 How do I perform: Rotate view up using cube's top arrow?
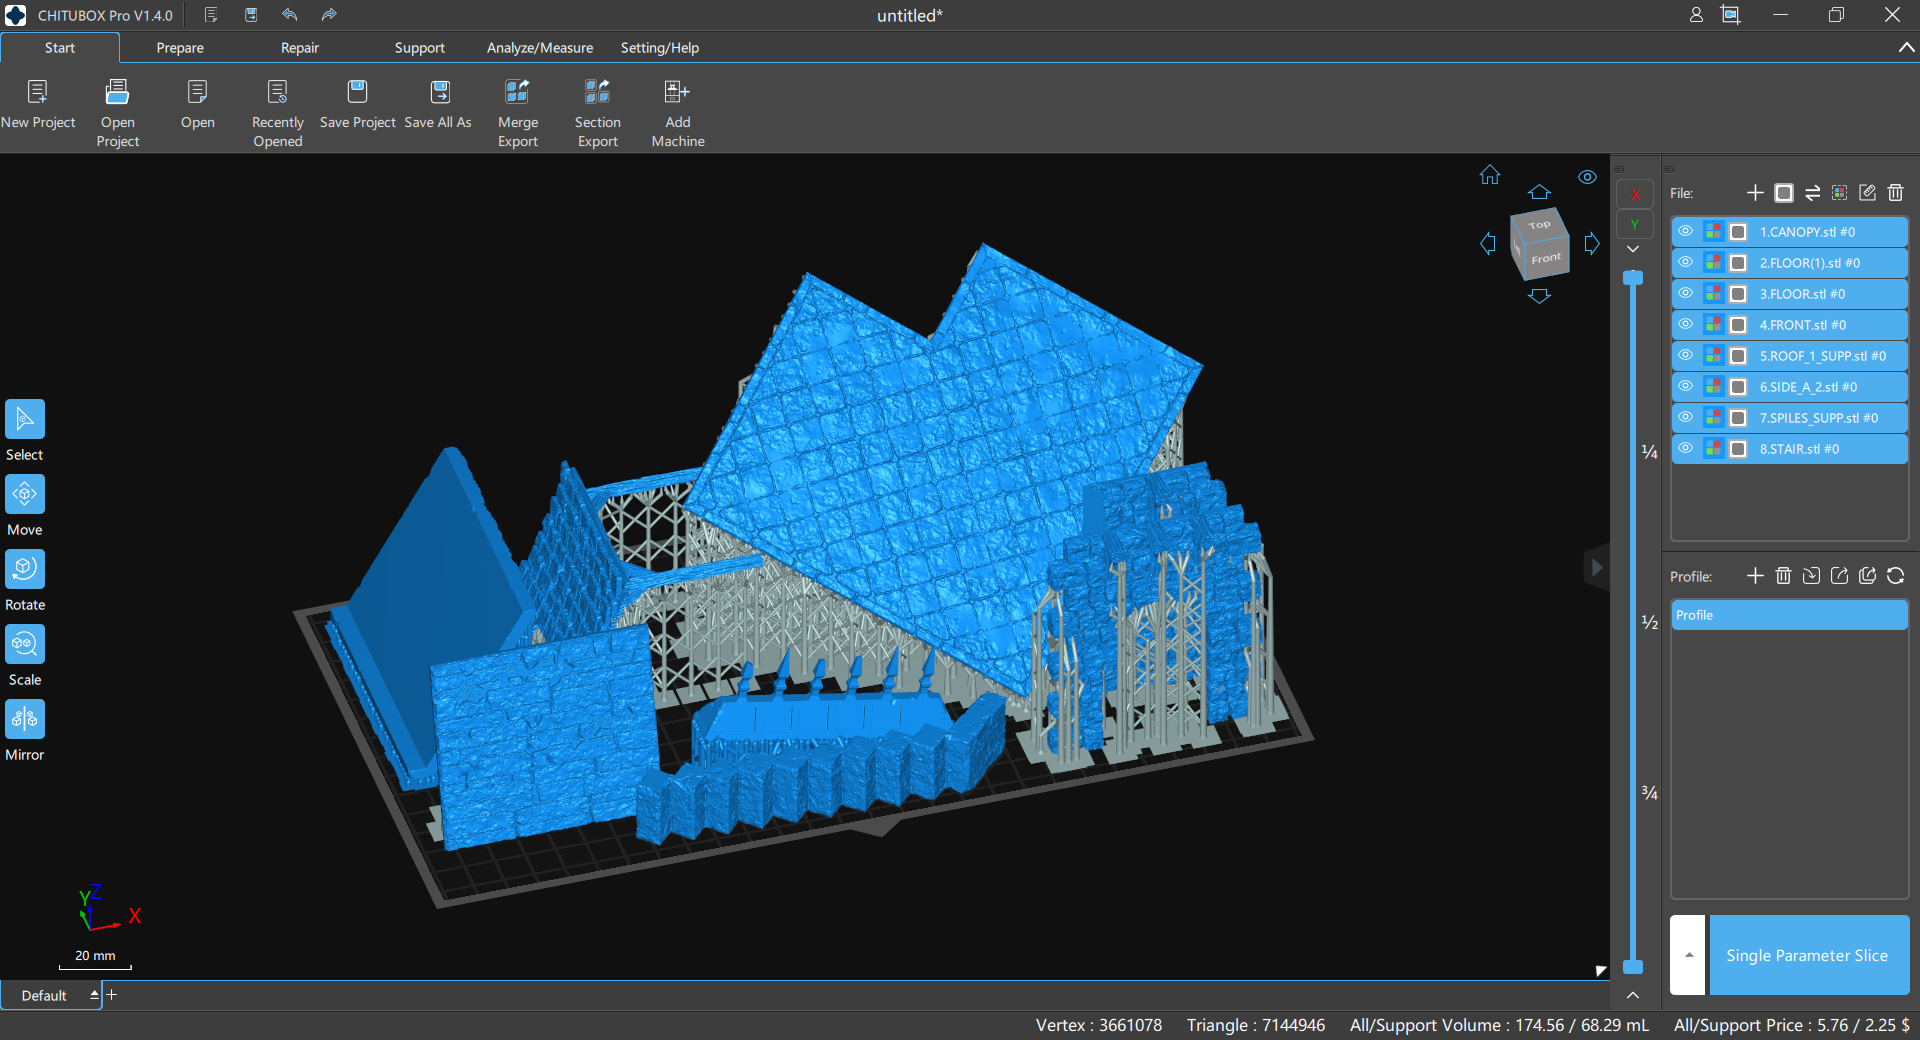pos(1539,192)
